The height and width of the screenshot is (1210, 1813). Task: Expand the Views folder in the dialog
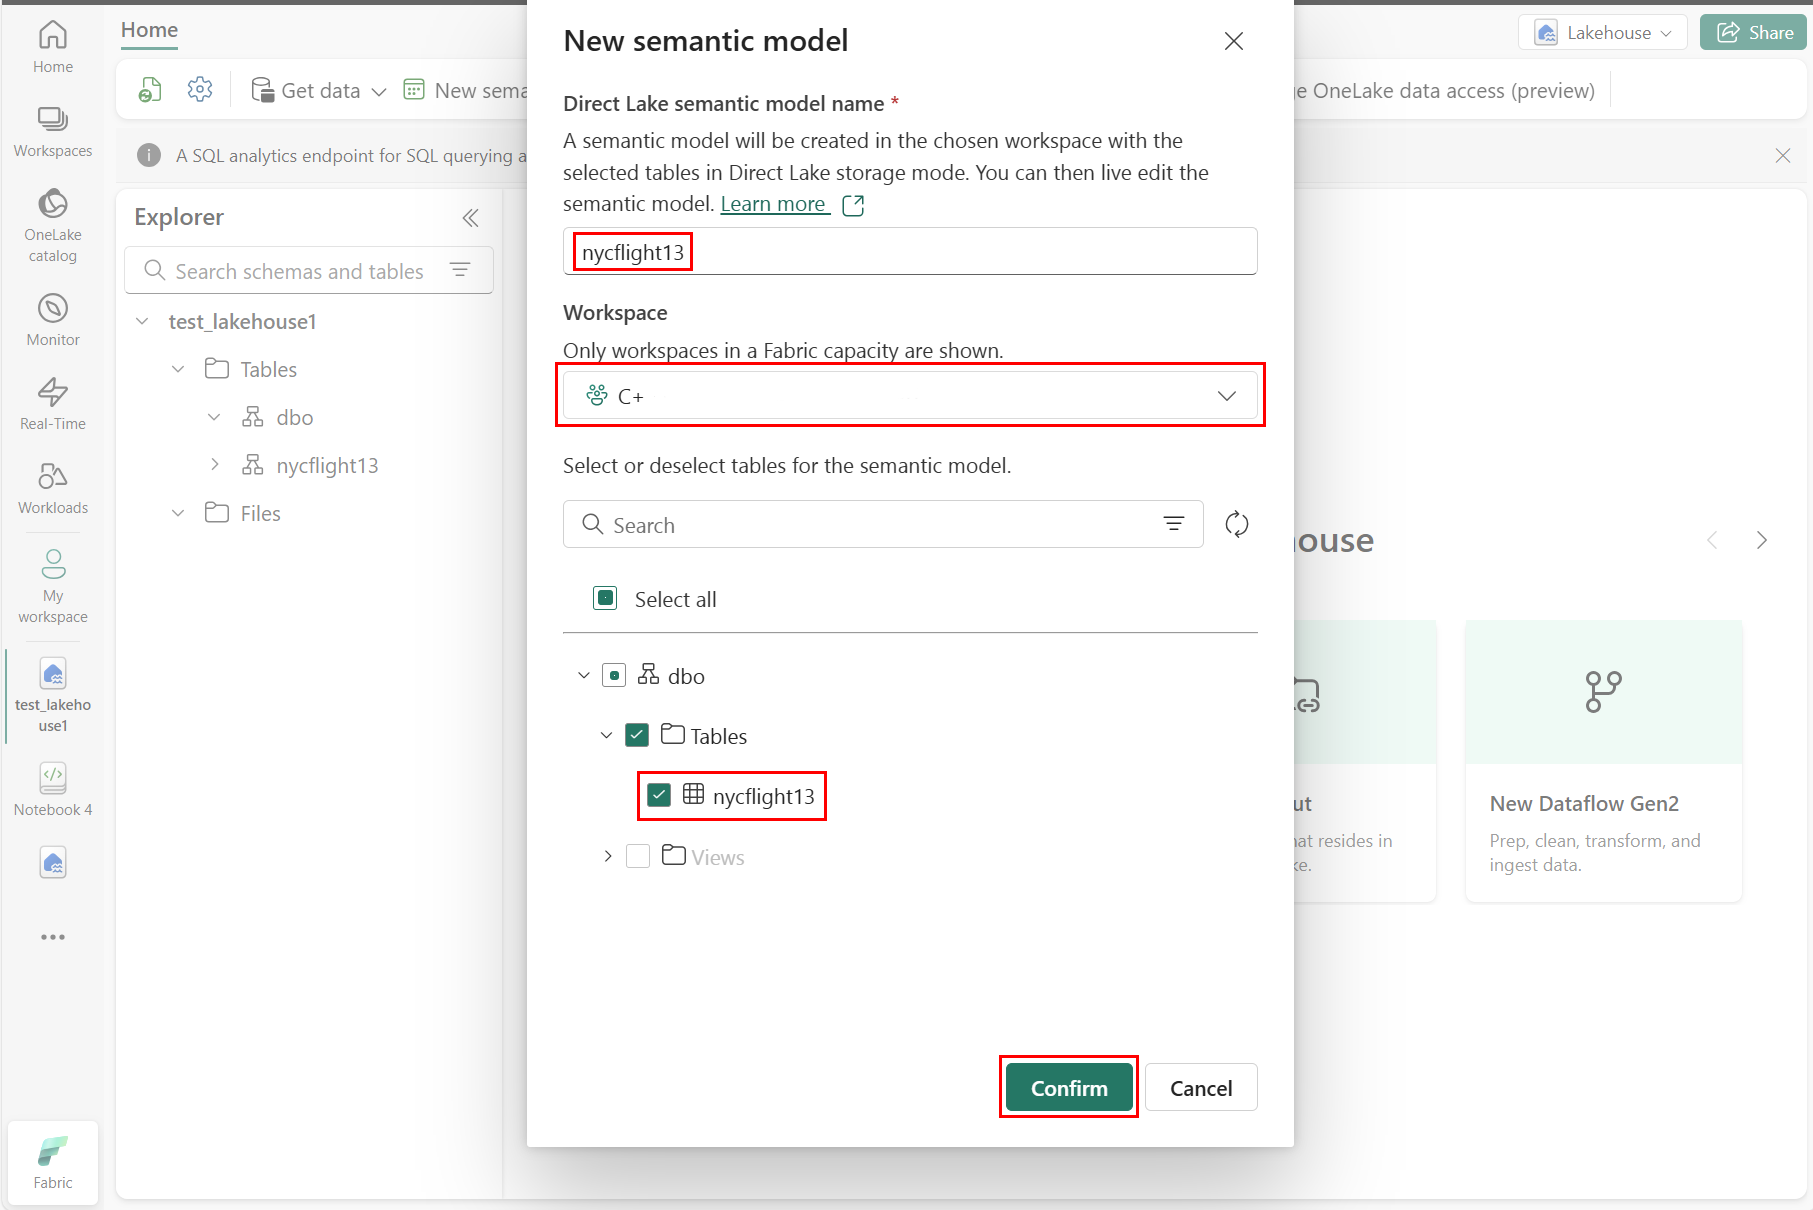pos(607,856)
